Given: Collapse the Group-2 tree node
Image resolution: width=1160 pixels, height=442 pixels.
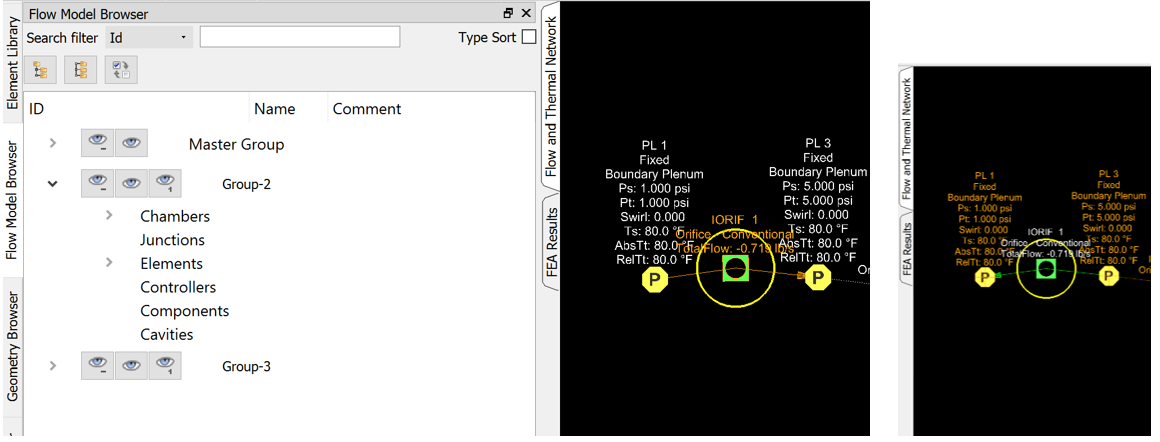Looking at the screenshot, I should tap(53, 184).
